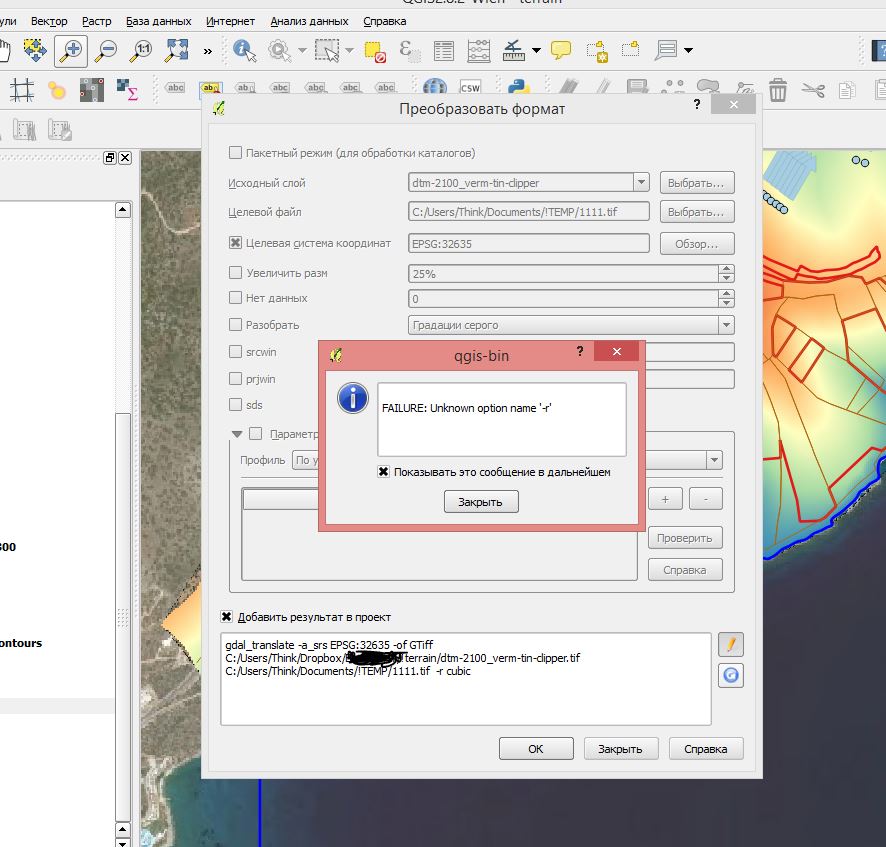This screenshot has height=847, width=886.
Task: Activate the Identify Features tool
Action: point(244,50)
